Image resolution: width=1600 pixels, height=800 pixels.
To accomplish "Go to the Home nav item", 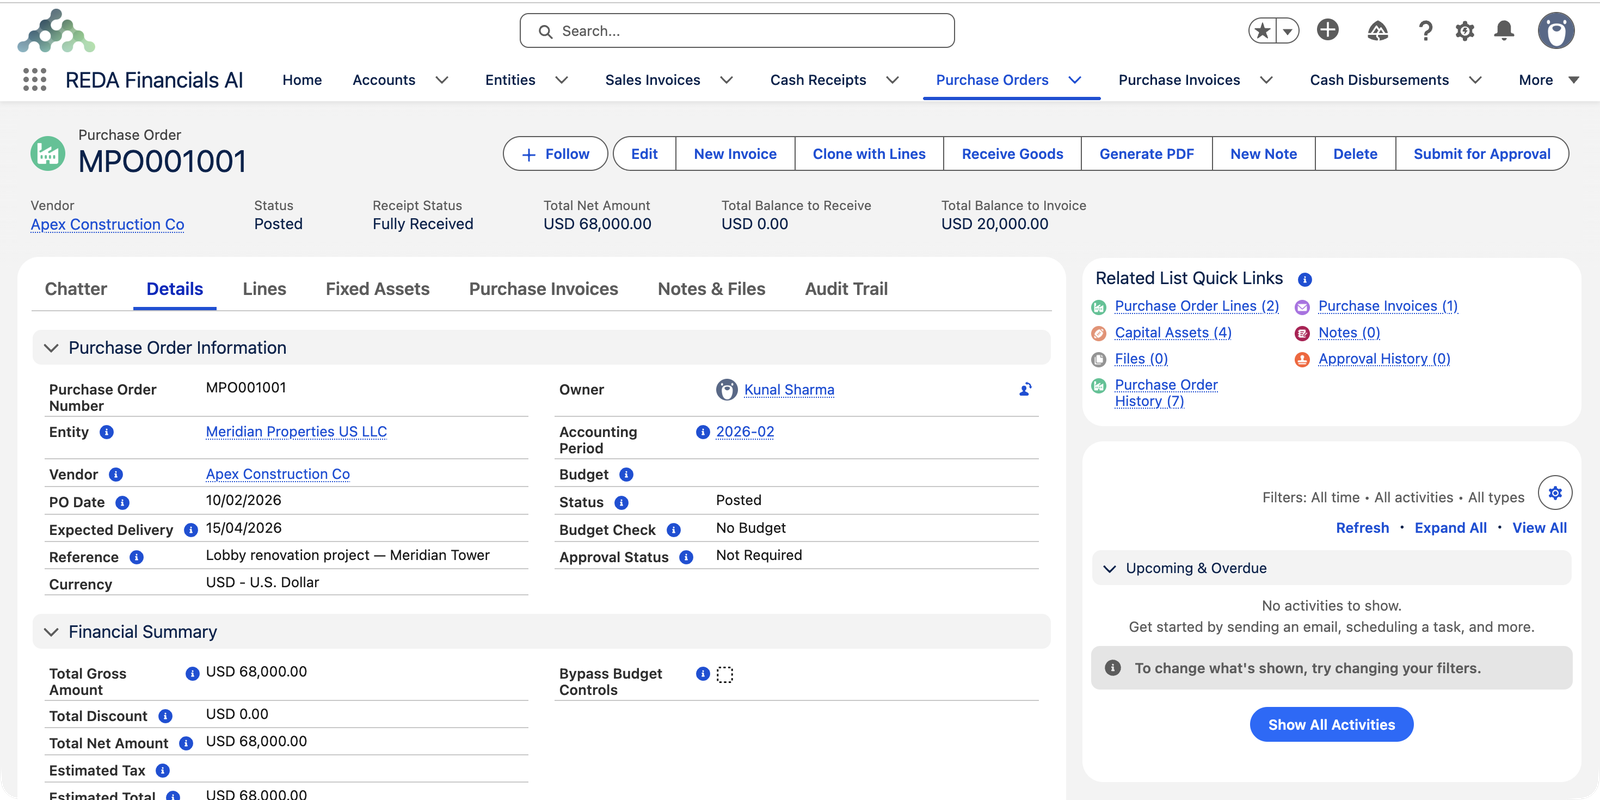I will tap(302, 80).
